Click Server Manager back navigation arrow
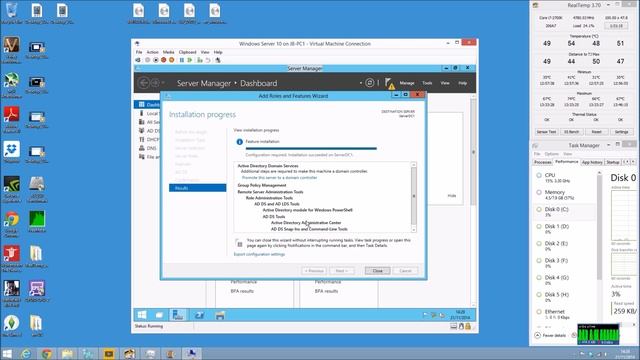Screen dimensions: 640x360 click(144, 83)
